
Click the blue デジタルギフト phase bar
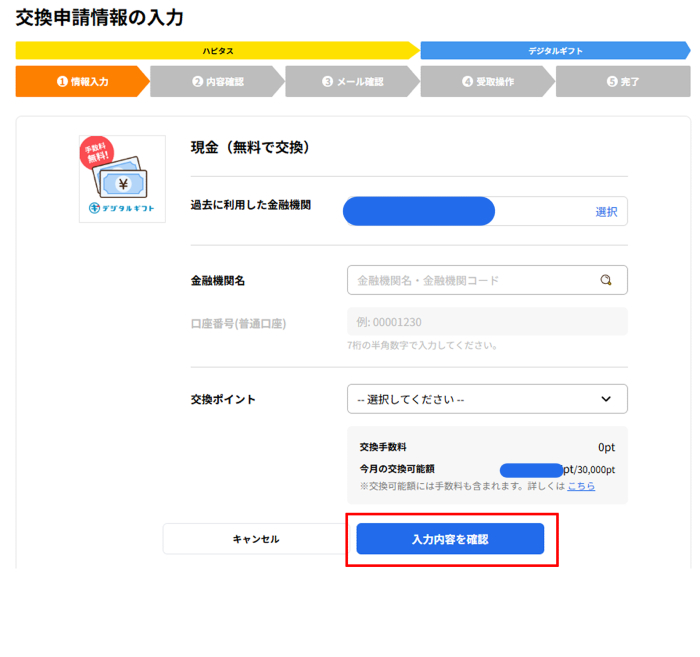555,50
